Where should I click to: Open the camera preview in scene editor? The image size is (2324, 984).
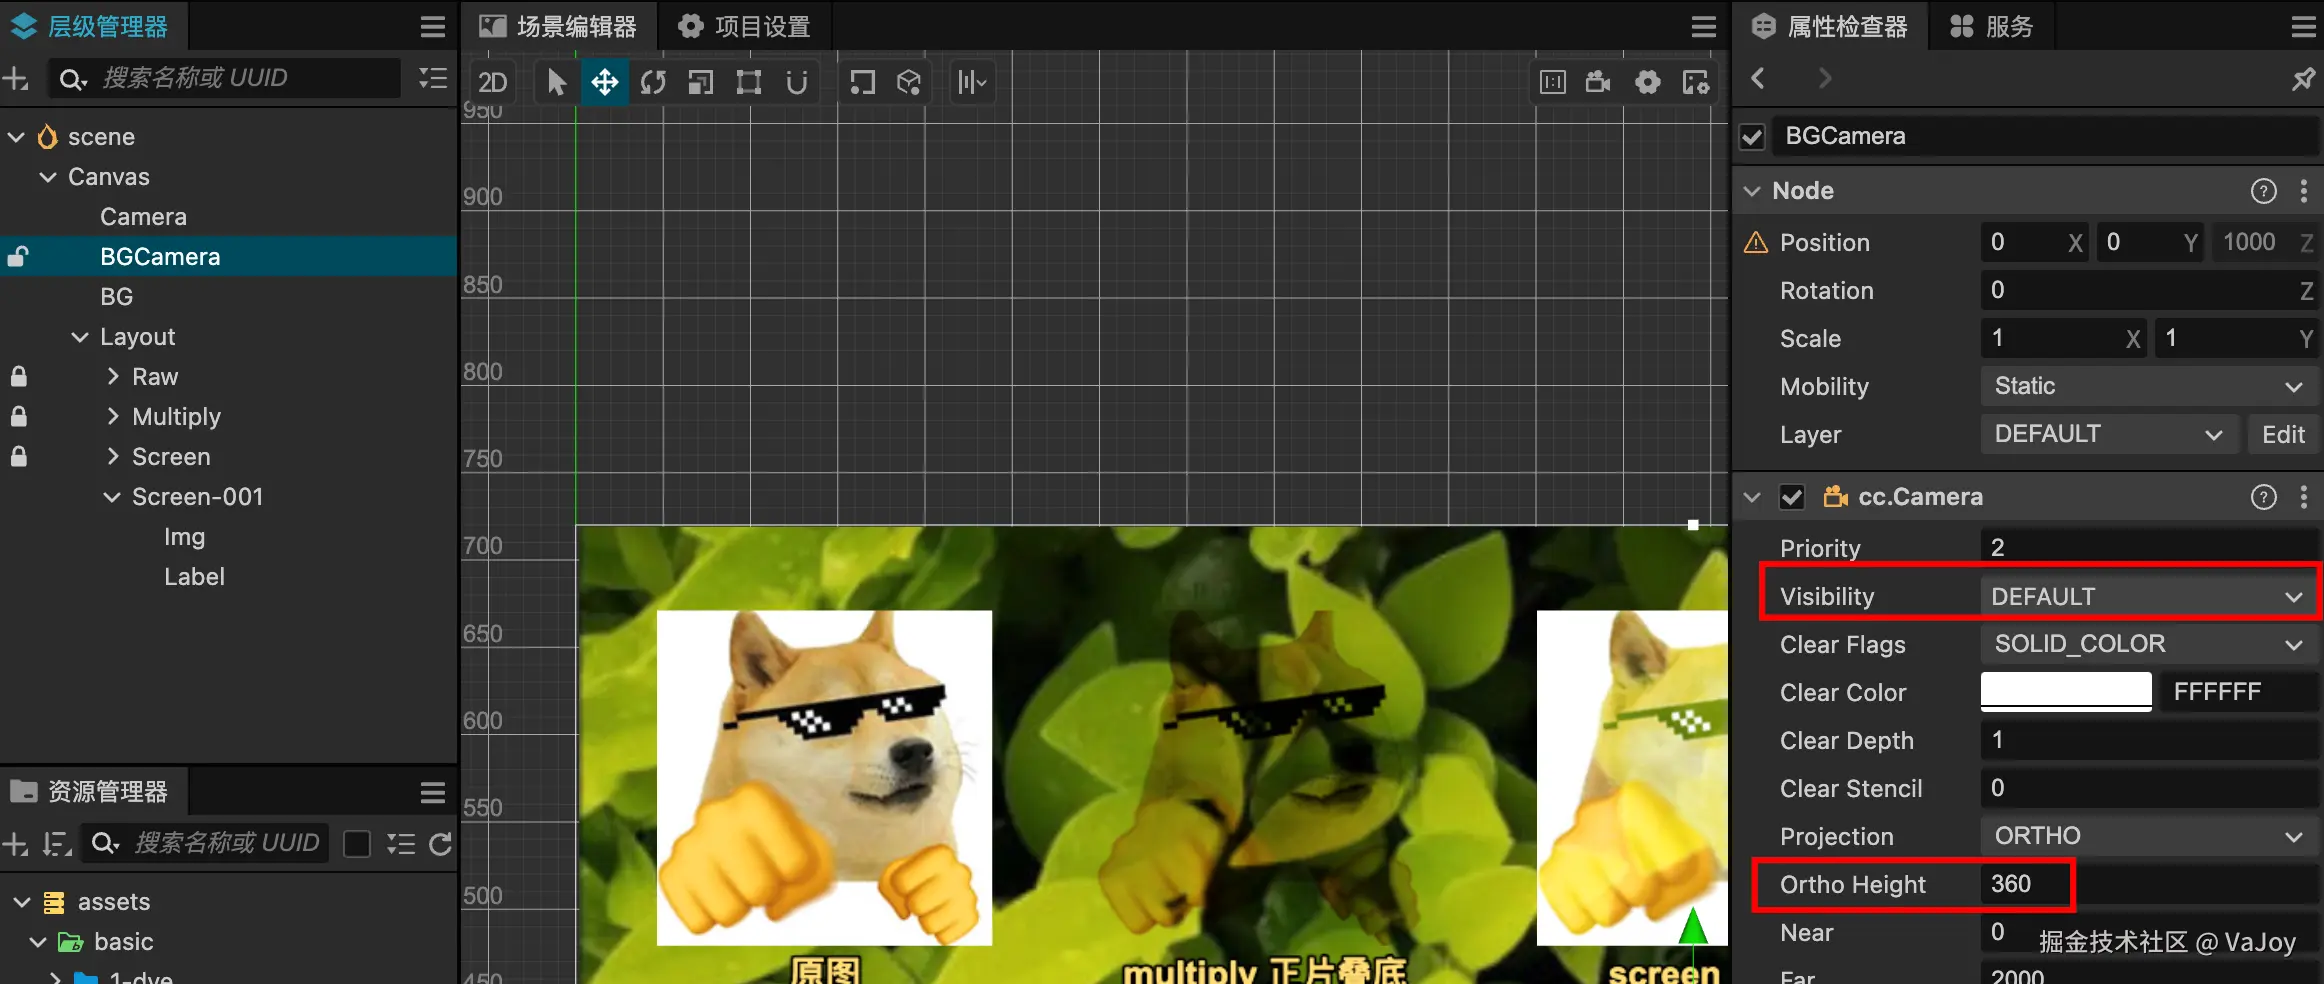(1596, 82)
